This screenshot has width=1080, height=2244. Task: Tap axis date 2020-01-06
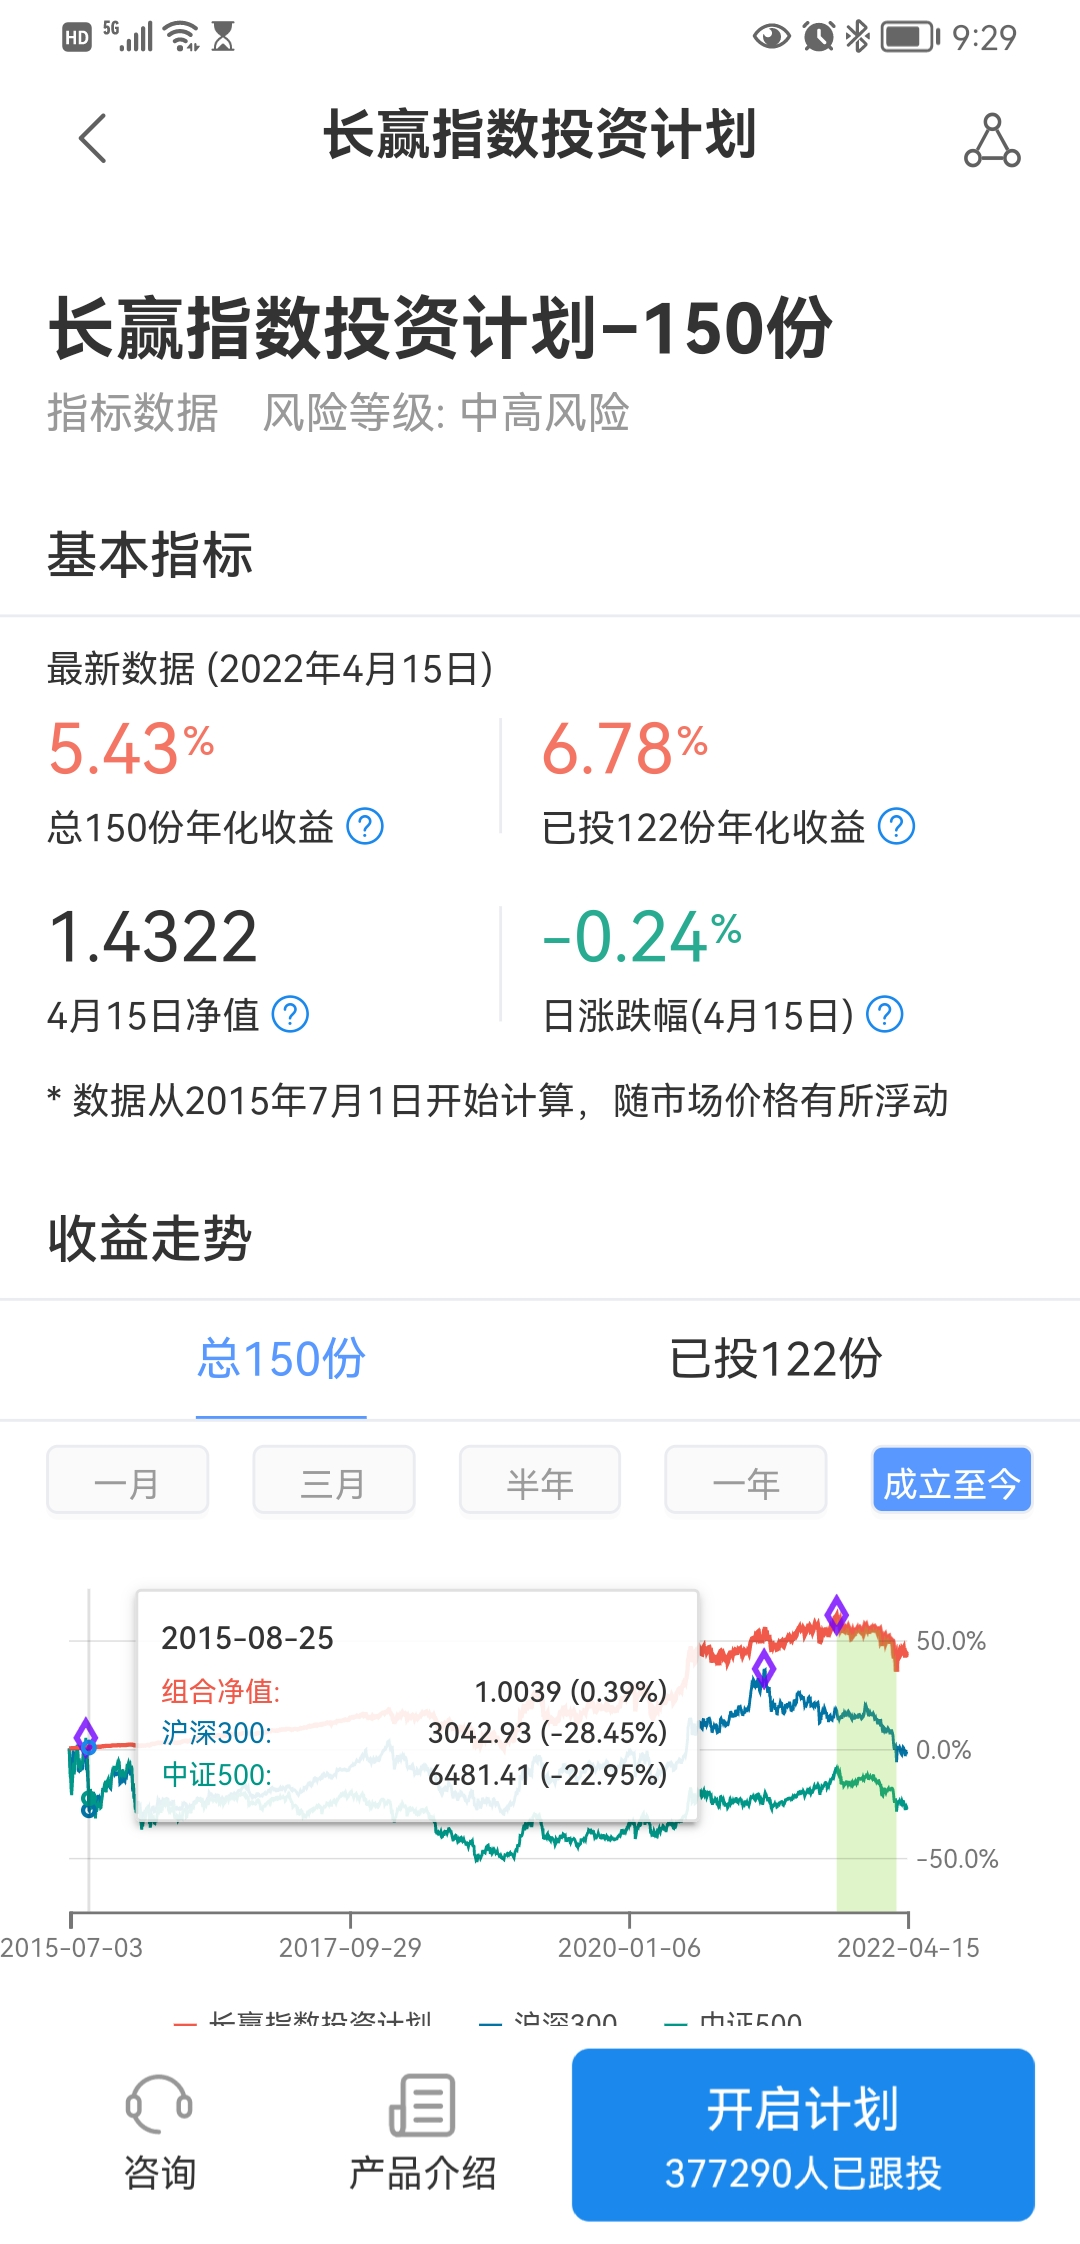(x=629, y=1948)
